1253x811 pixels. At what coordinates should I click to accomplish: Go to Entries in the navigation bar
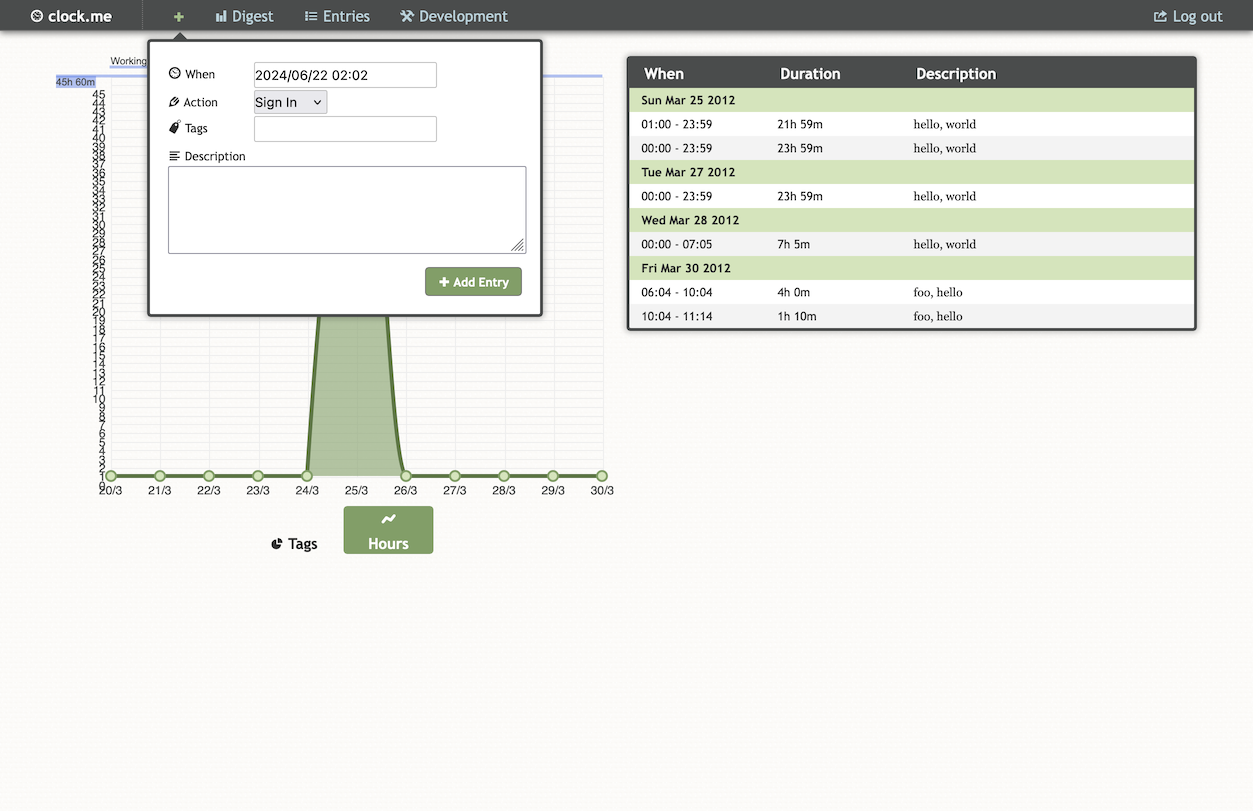[x=337, y=16]
